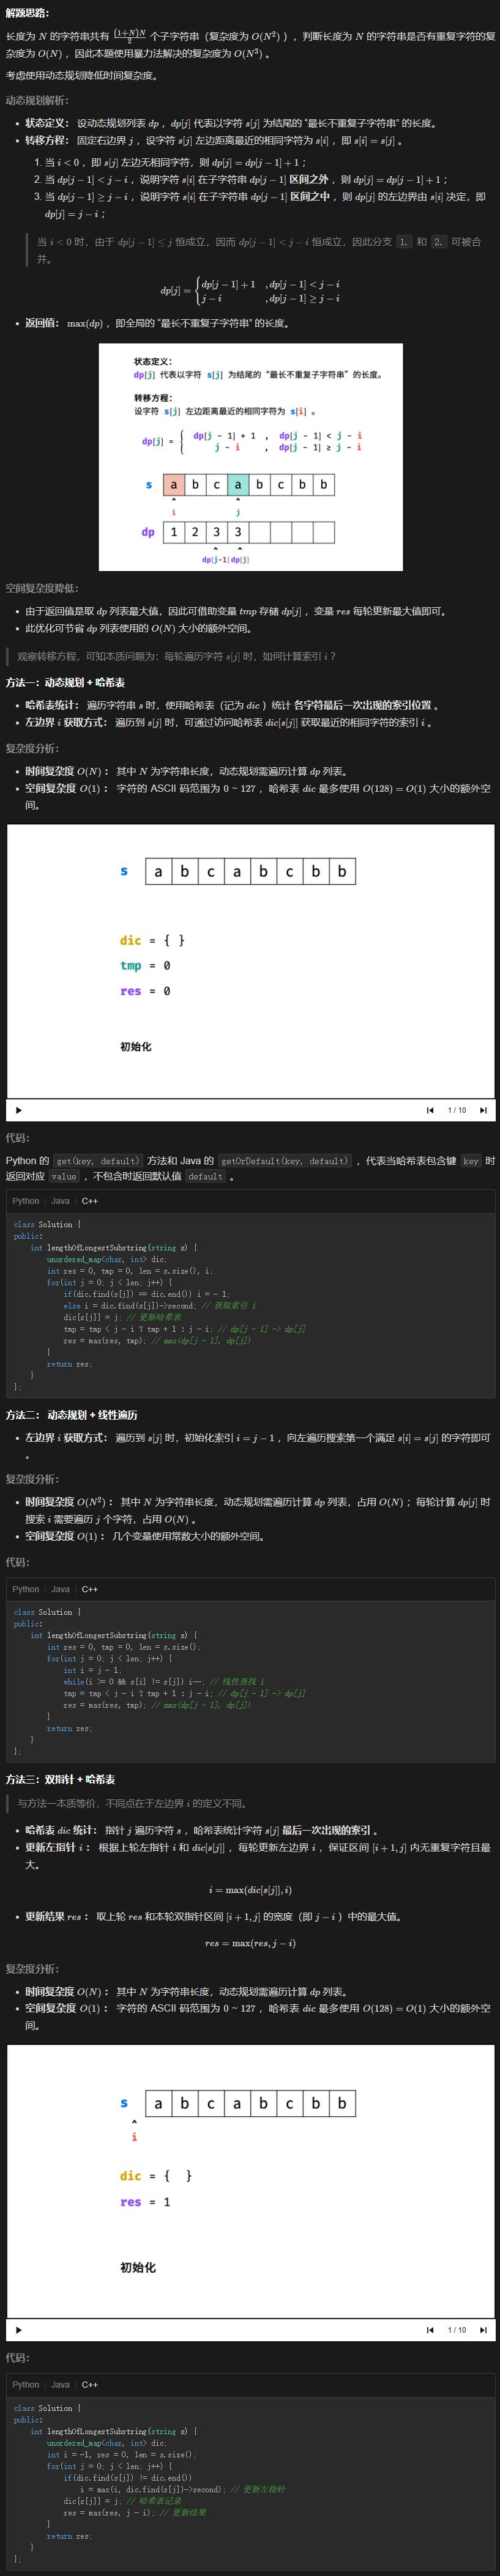500x2576 pixels.
Task: Switch to Java tab in 方法三 code block
Action: pyautogui.click(x=61, y=2385)
